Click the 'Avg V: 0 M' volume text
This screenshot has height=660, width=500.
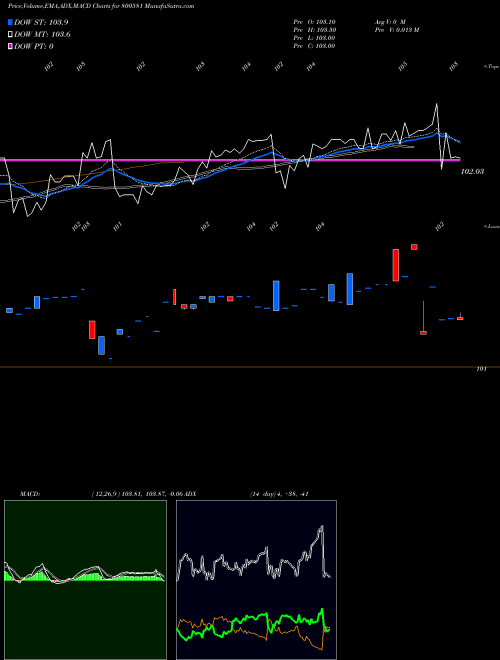click(390, 21)
